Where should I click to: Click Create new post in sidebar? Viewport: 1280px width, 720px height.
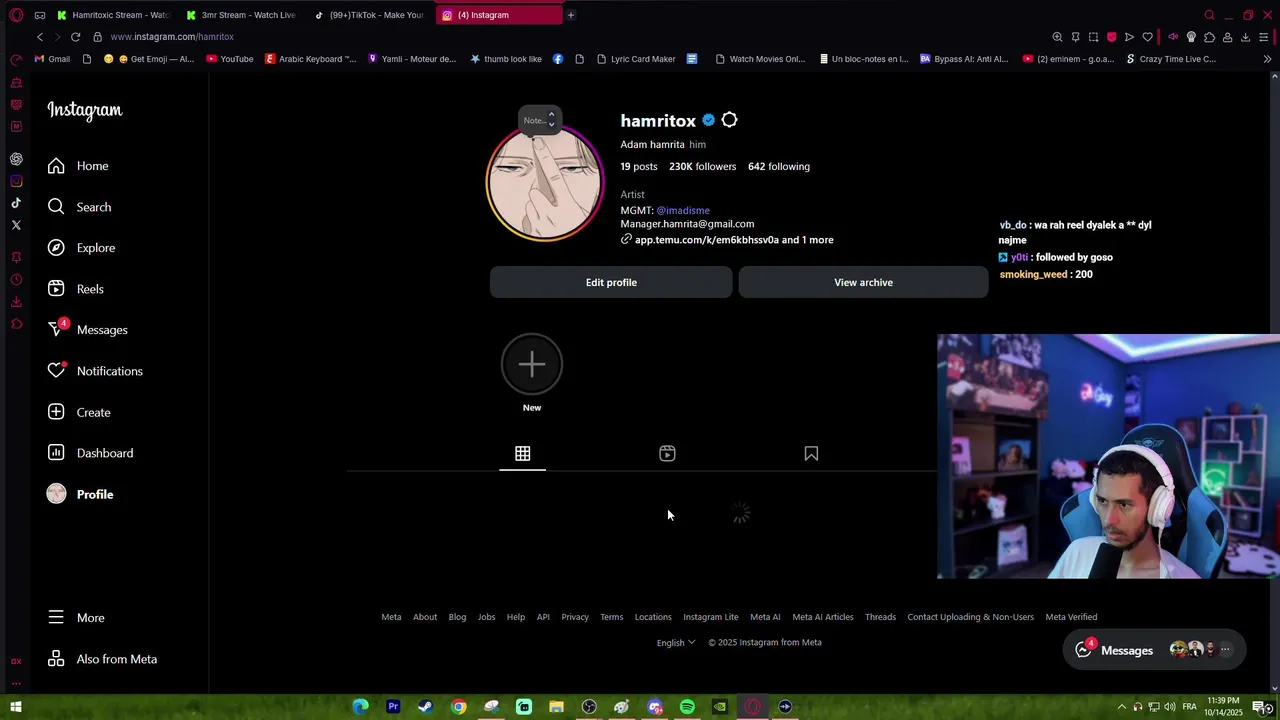pos(79,412)
